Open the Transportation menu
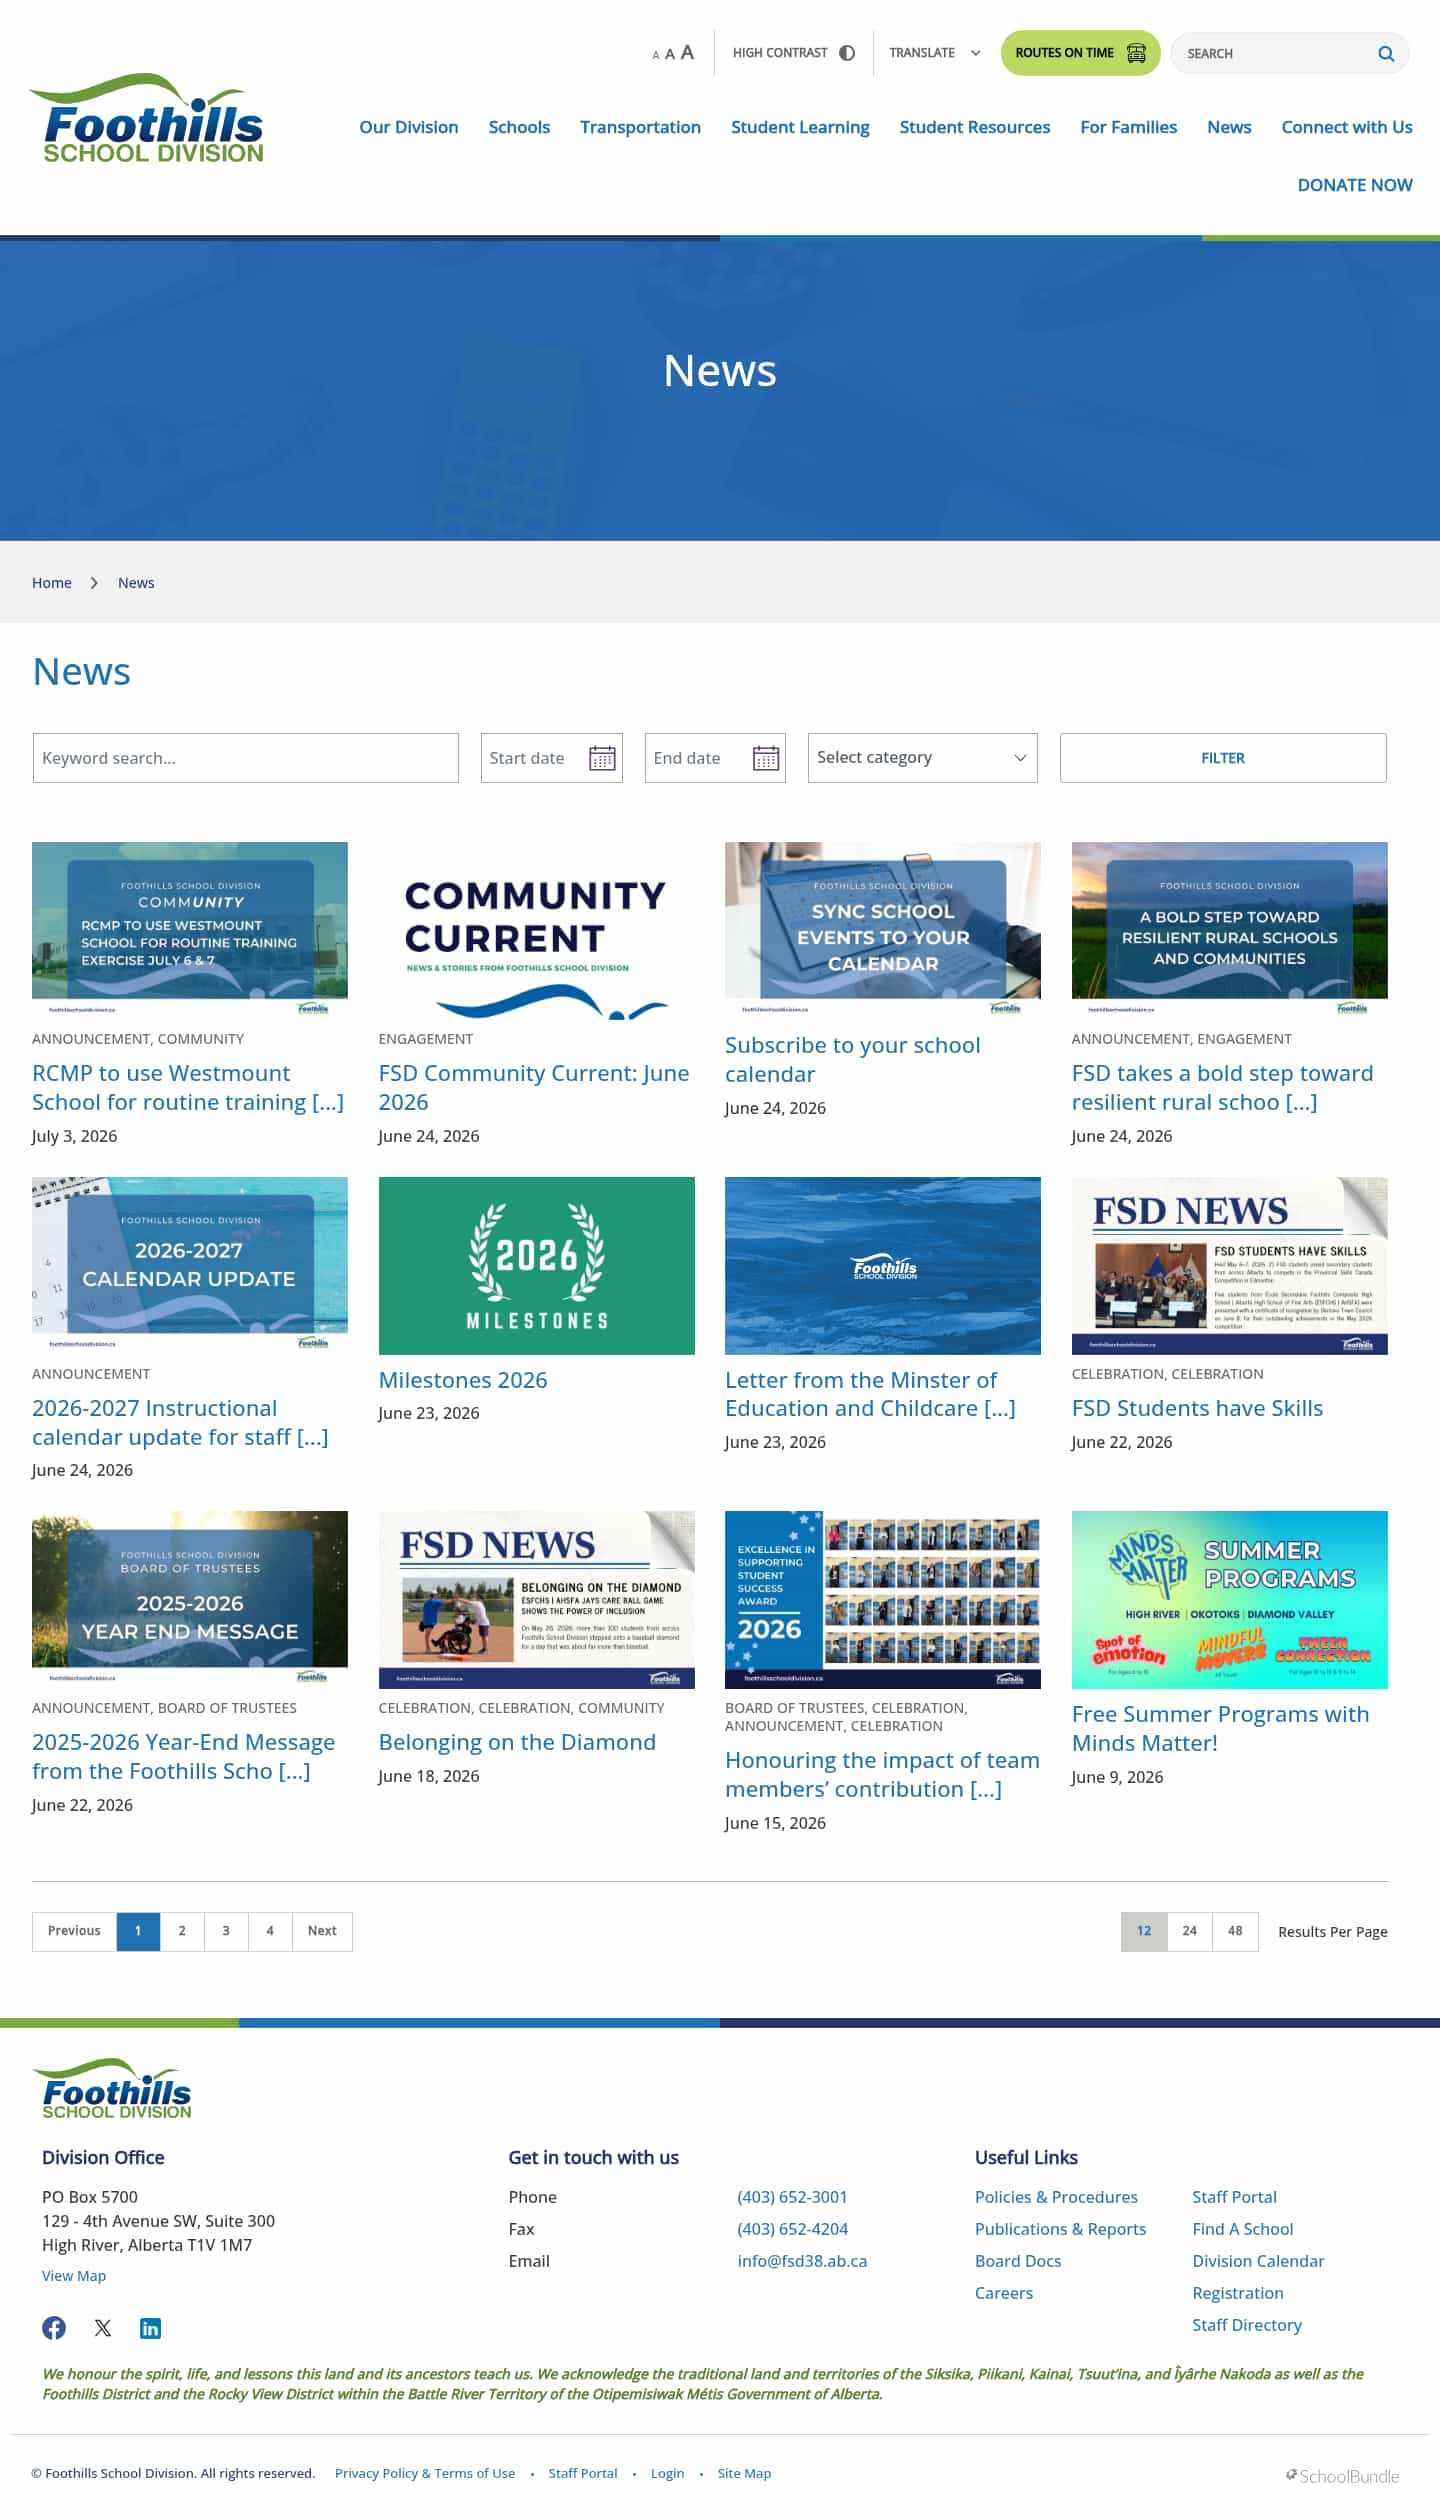 tap(640, 127)
